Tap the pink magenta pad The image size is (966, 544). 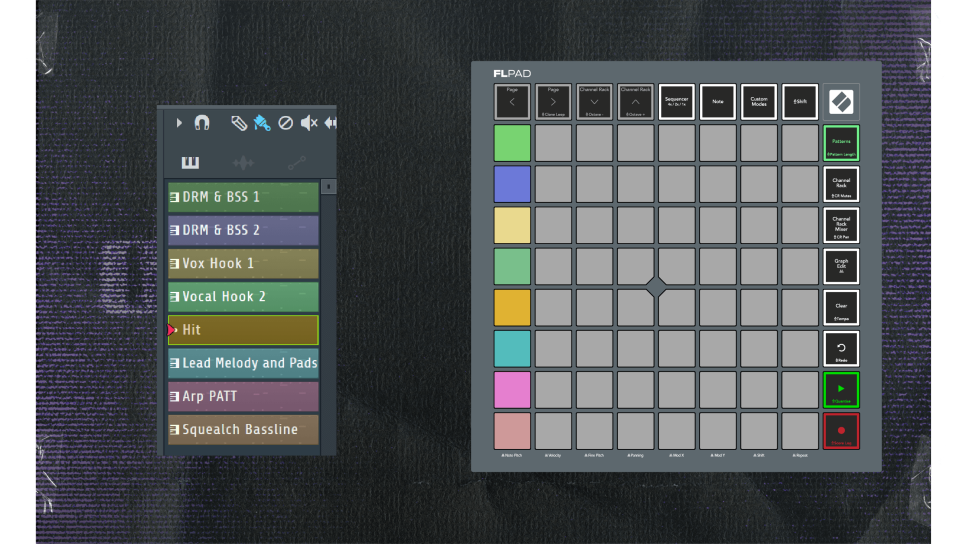[512, 390]
